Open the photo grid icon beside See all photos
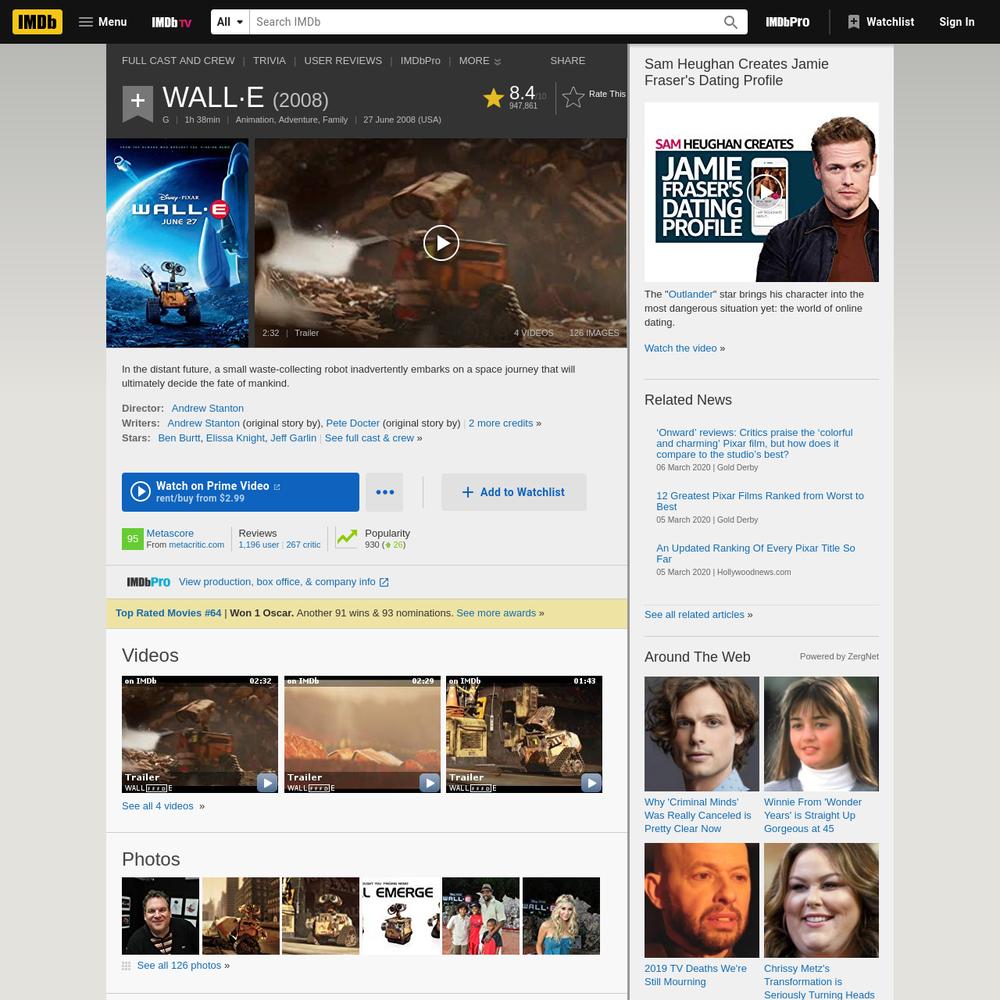 [126, 966]
